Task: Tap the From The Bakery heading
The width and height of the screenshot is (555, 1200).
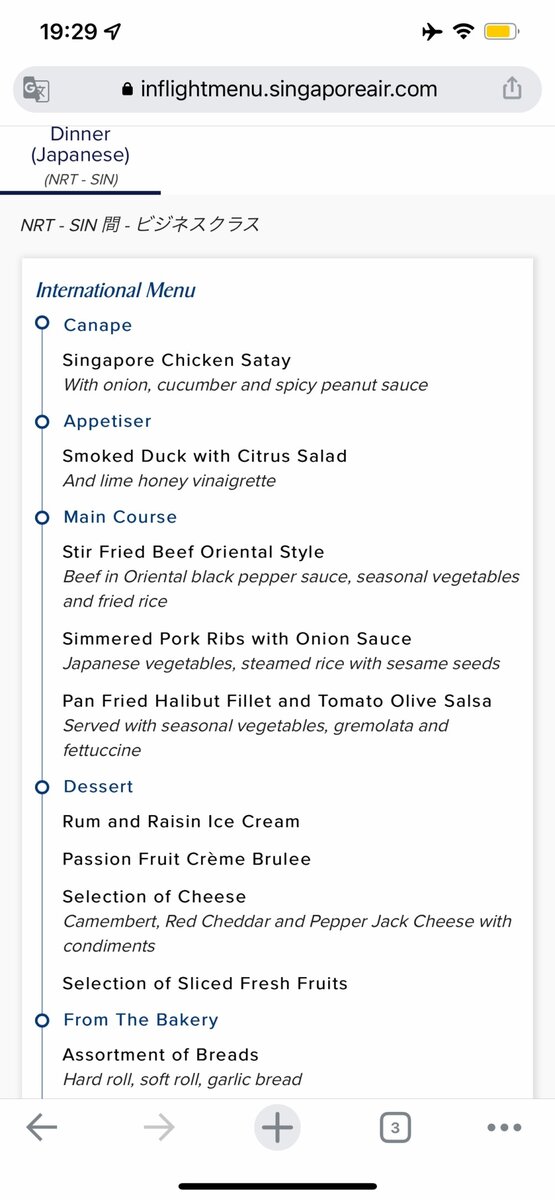Action: coord(141,1020)
